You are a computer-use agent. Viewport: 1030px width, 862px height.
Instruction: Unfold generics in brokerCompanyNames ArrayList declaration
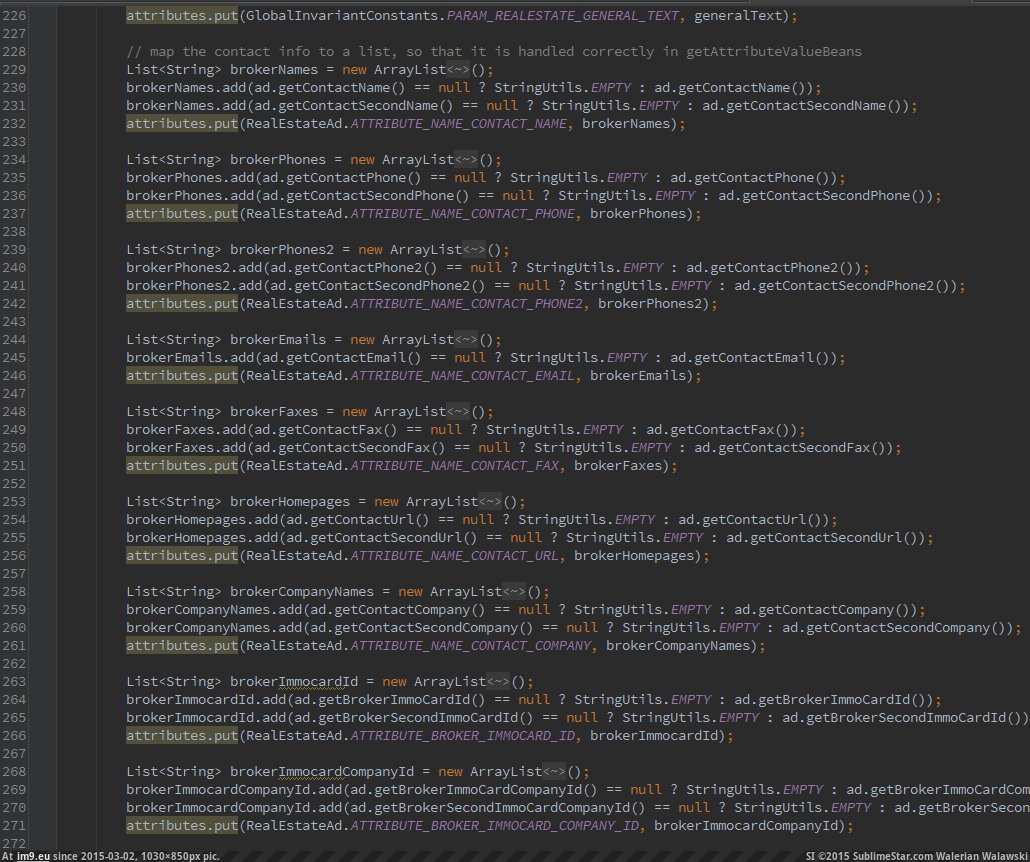coord(513,592)
